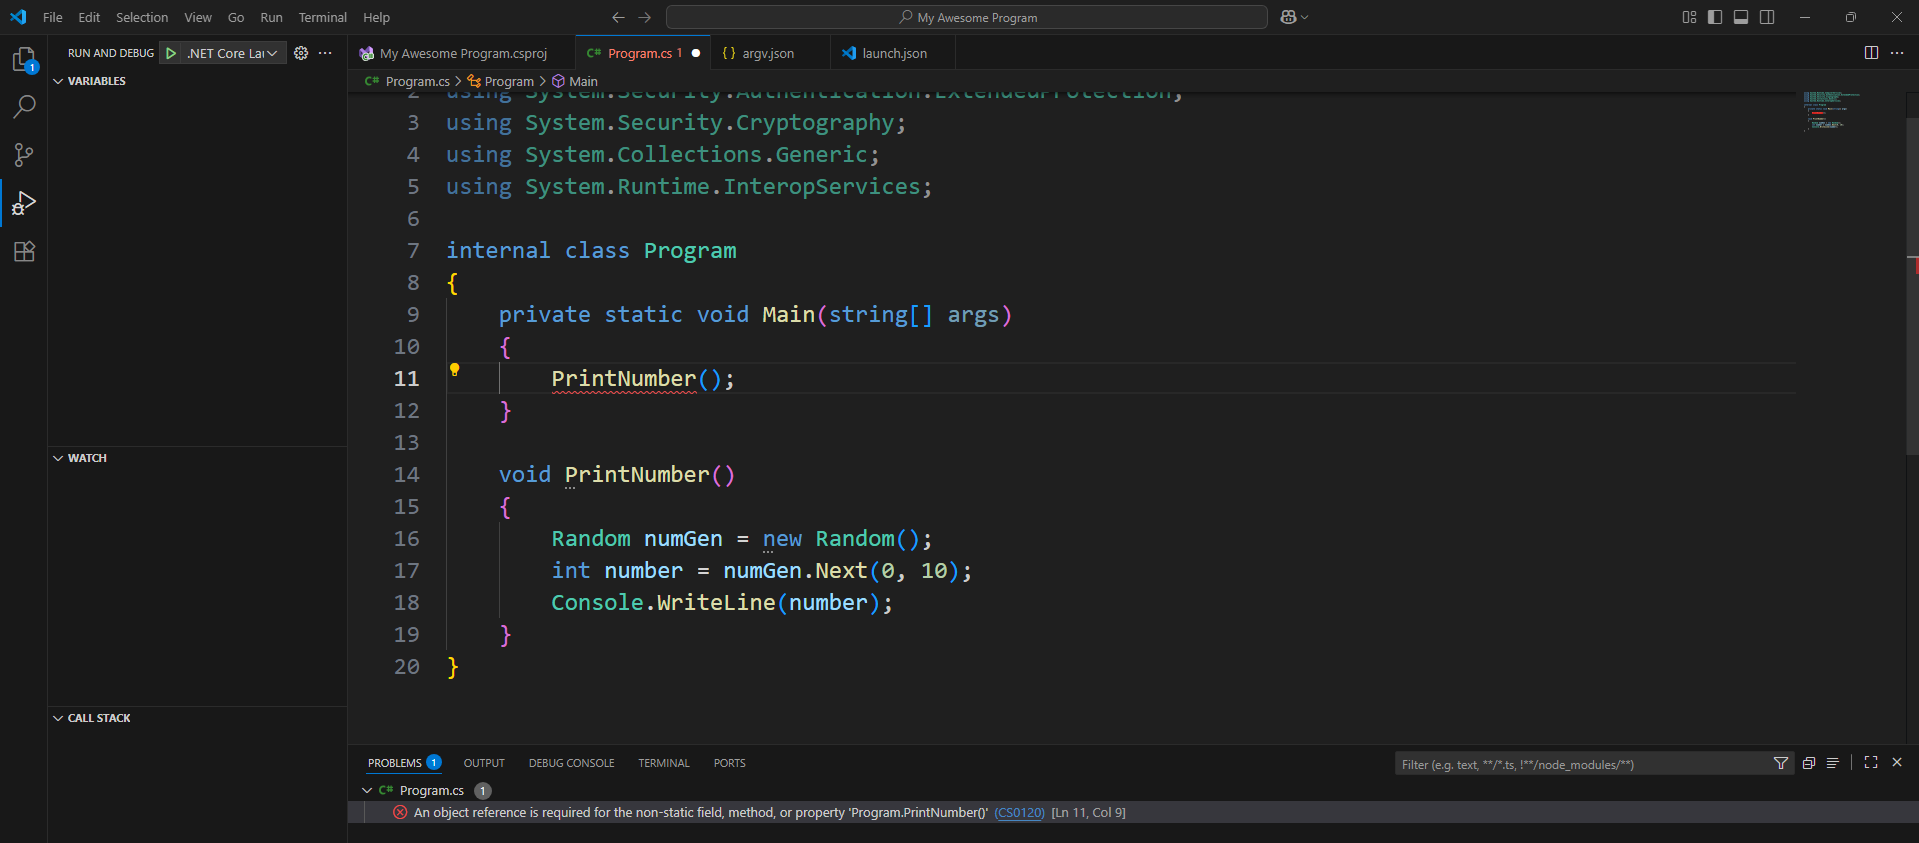Image resolution: width=1919 pixels, height=843 pixels.
Task: Close the bottom panel
Action: point(1897,762)
